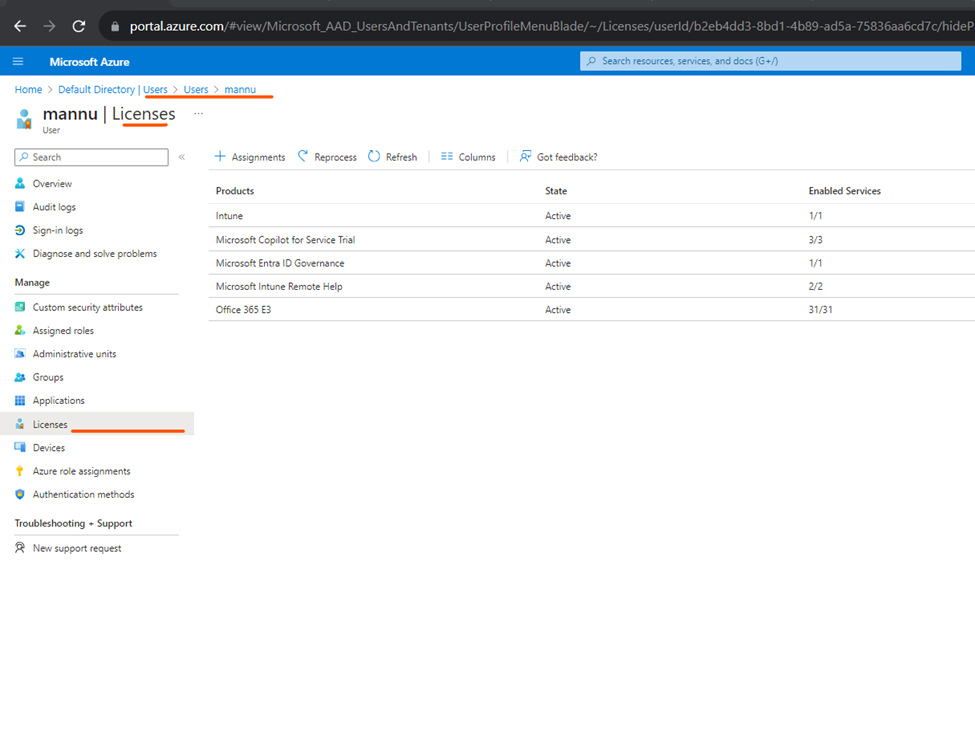Open the Columns chooser
This screenshot has height=741, width=975.
pyautogui.click(x=468, y=157)
